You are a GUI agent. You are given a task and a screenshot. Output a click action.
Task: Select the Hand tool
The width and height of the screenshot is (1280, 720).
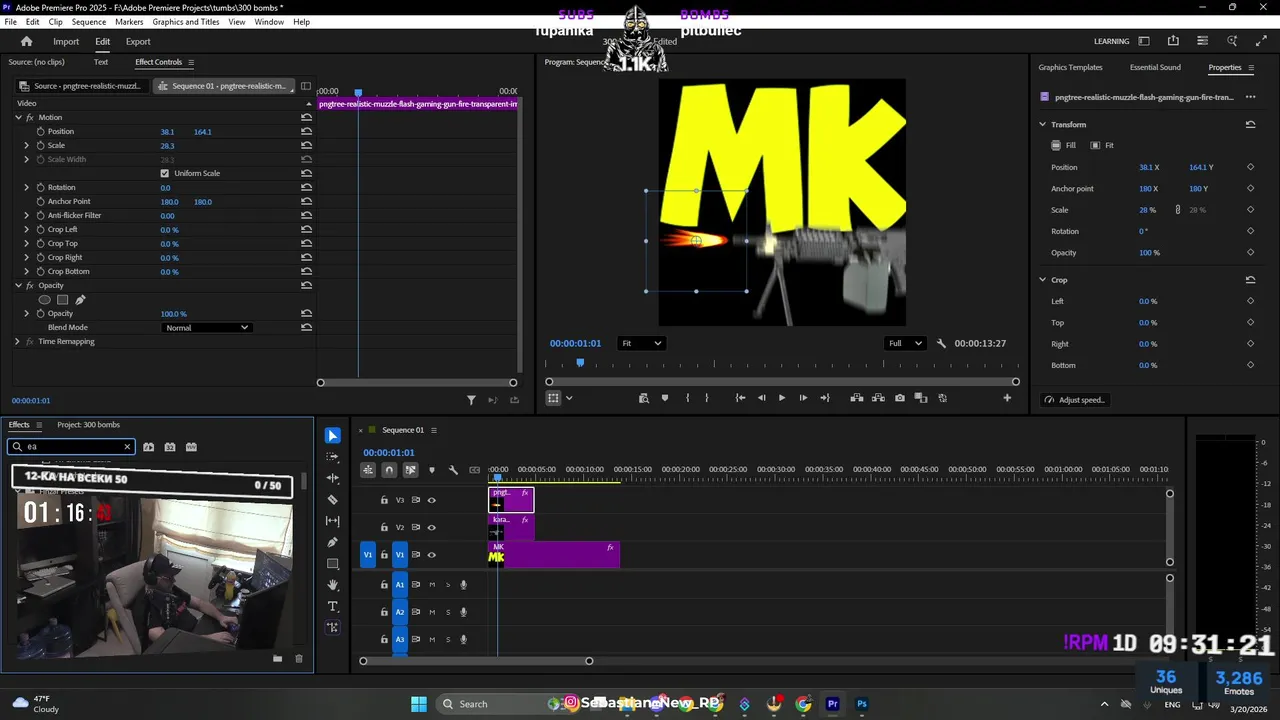(x=333, y=585)
